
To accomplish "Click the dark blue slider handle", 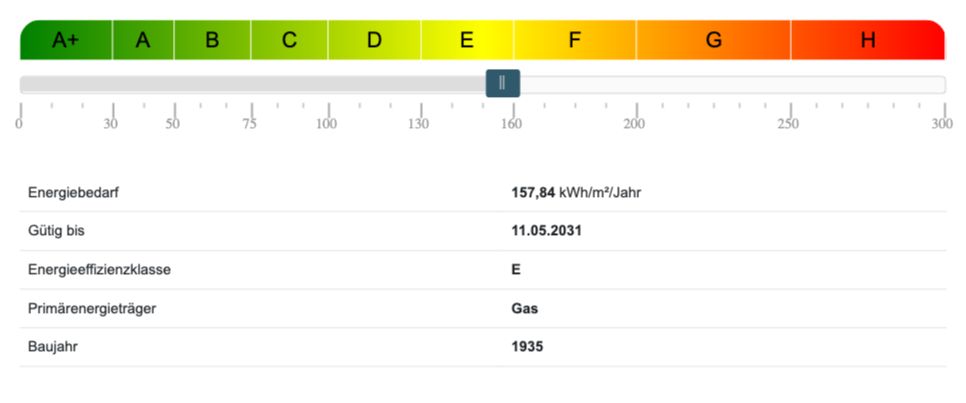I will tap(503, 83).
